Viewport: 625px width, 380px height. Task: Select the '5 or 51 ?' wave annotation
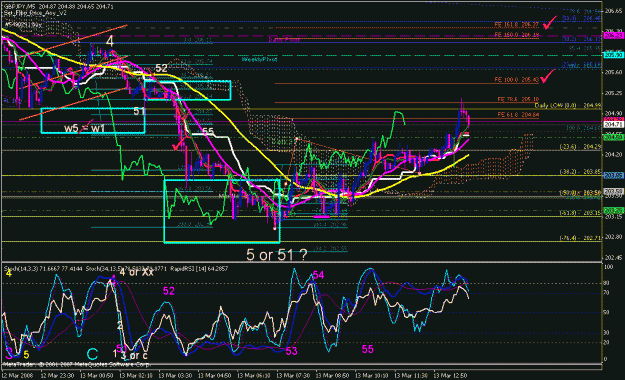(277, 255)
